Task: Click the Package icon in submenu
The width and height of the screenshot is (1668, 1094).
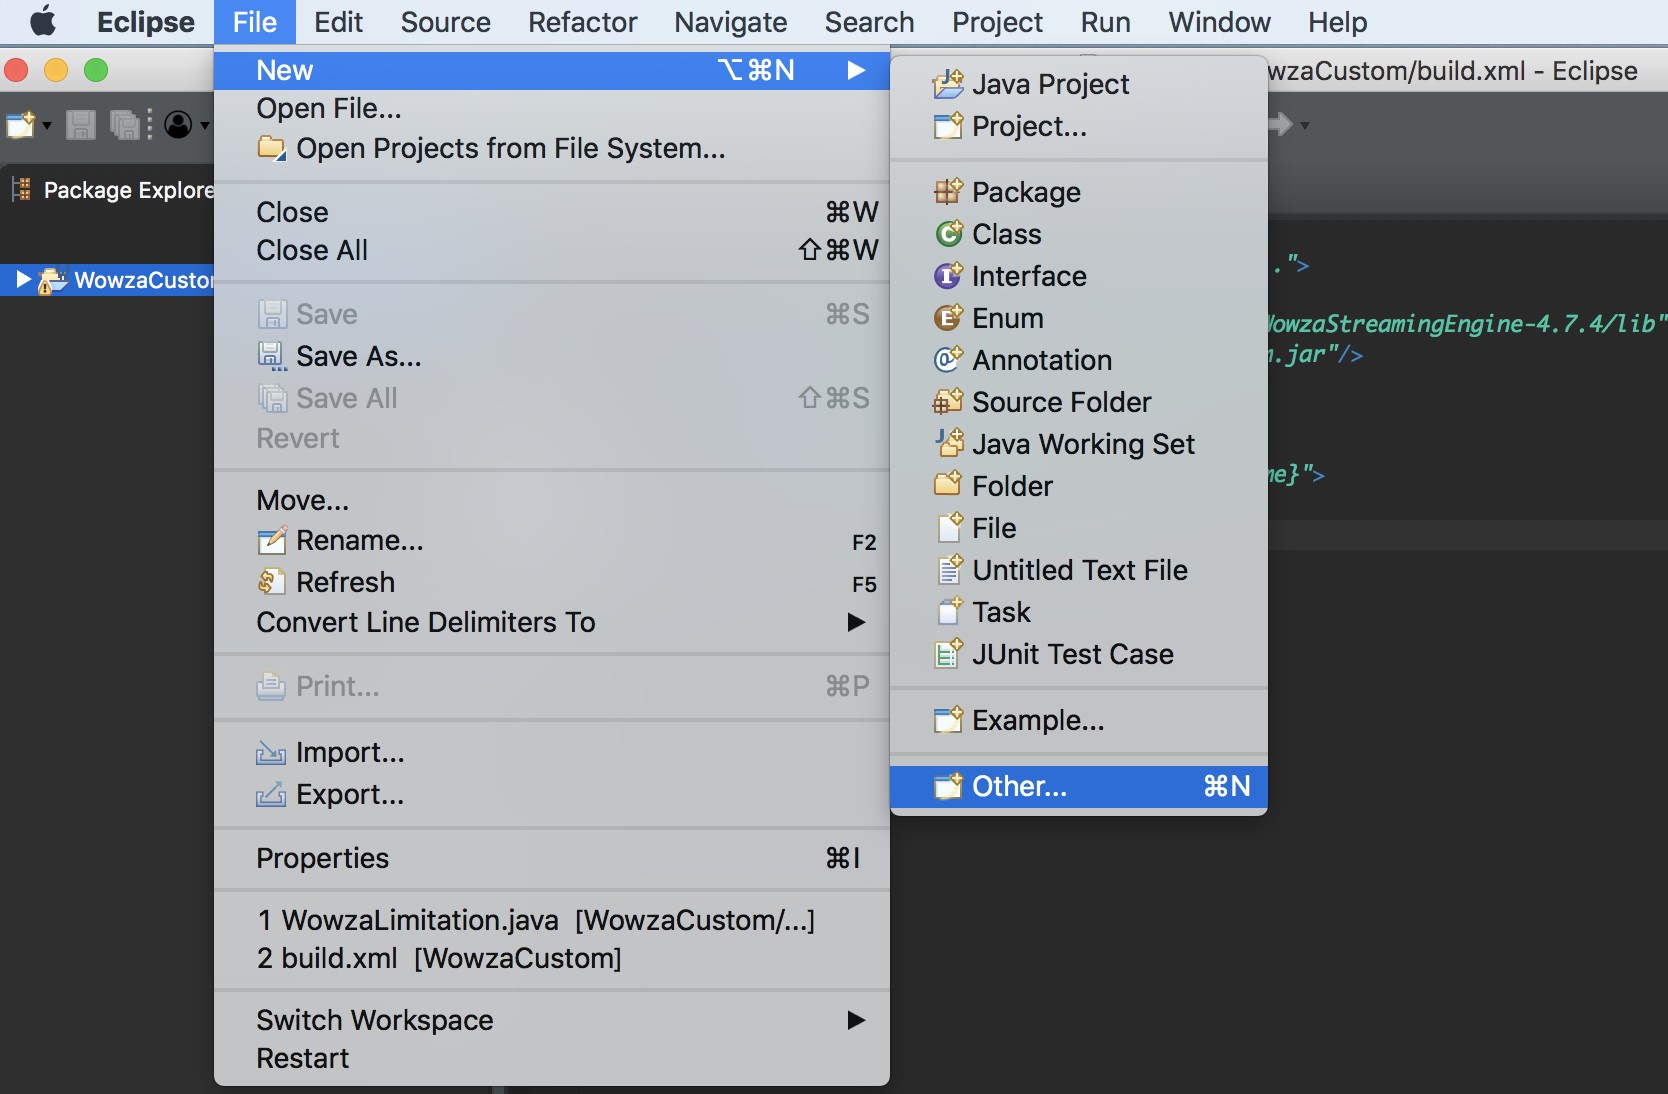Action: click(x=948, y=191)
